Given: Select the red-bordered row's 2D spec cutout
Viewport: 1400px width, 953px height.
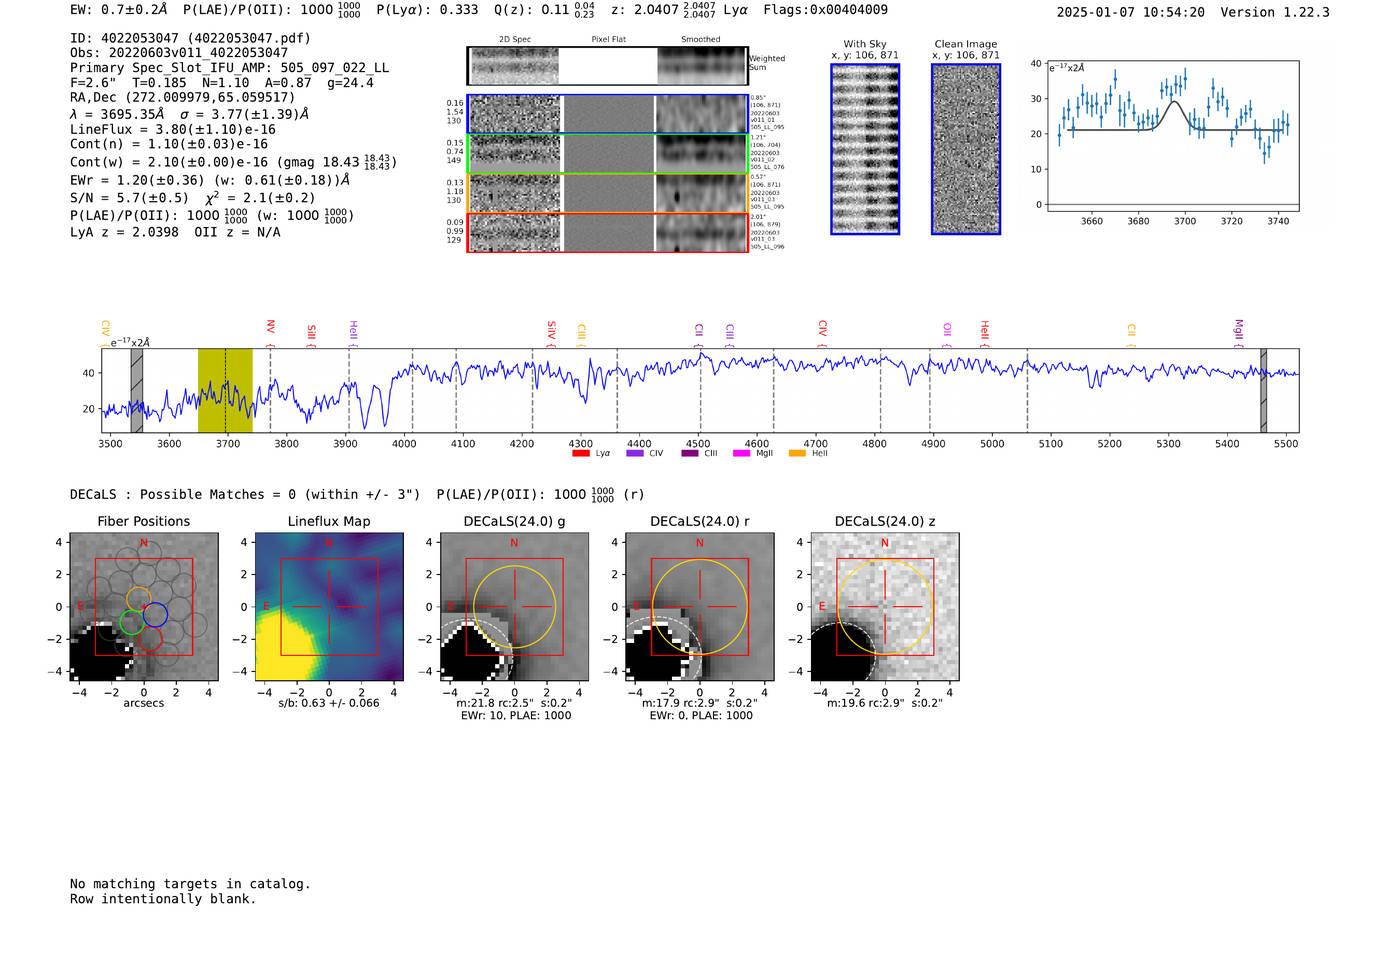Looking at the screenshot, I should click(515, 233).
